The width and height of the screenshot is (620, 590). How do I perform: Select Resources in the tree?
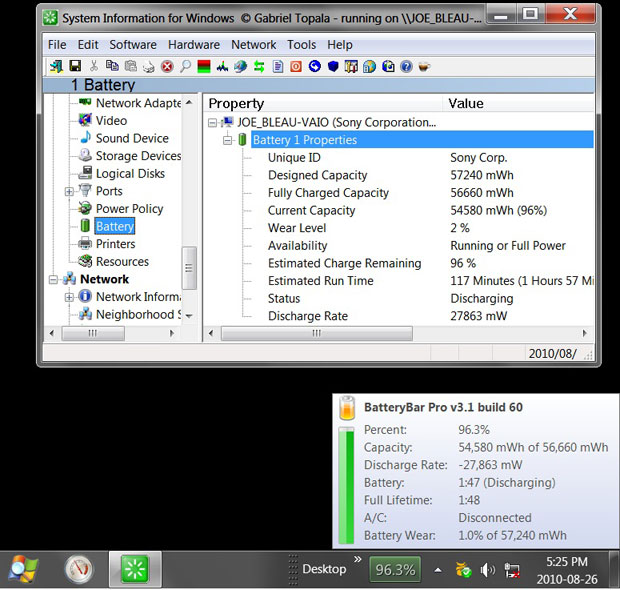(122, 261)
